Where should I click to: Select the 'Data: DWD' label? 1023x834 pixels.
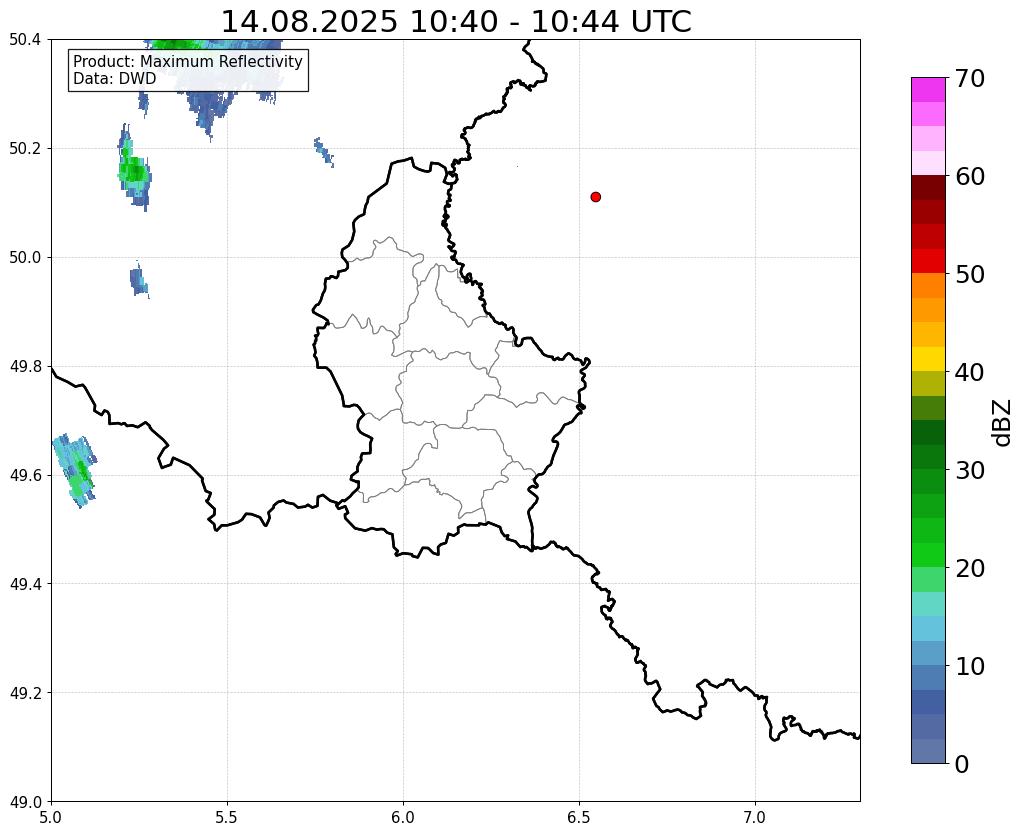[115, 78]
